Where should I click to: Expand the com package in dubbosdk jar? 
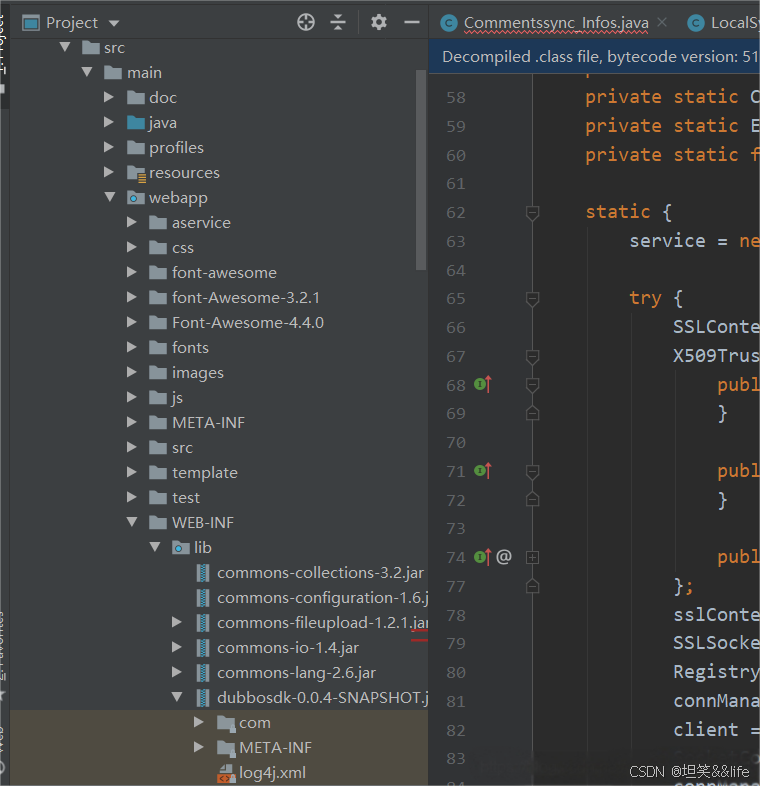coord(199,722)
